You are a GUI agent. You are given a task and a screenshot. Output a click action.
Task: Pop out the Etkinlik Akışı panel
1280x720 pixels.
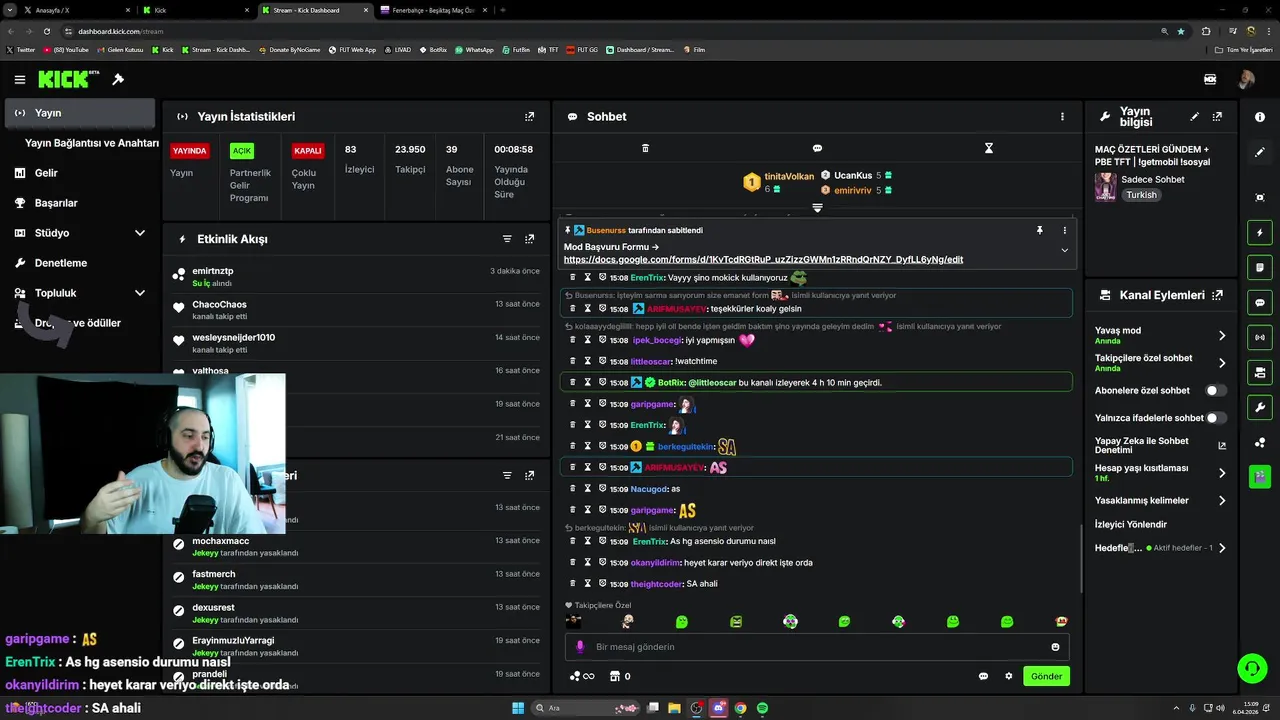click(x=530, y=239)
